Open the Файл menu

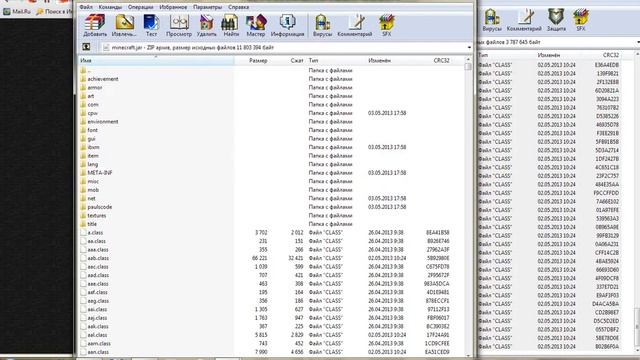click(x=86, y=7)
